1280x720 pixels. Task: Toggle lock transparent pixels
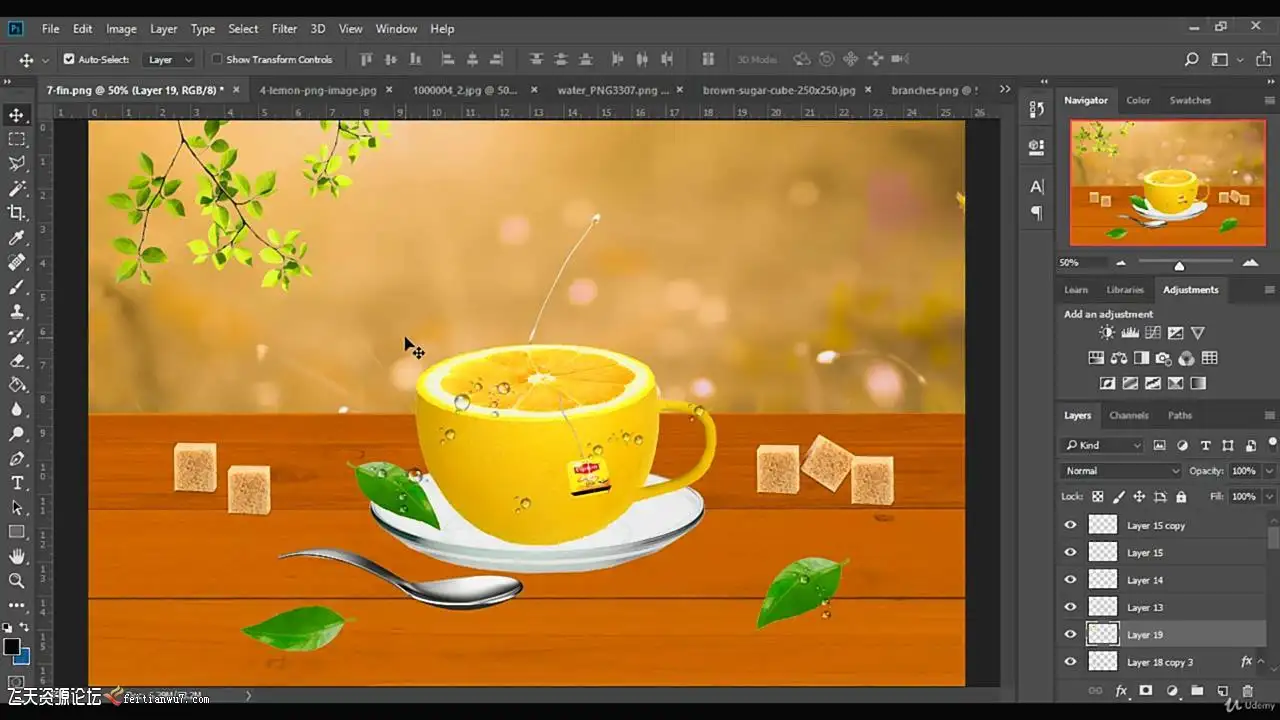click(1098, 497)
